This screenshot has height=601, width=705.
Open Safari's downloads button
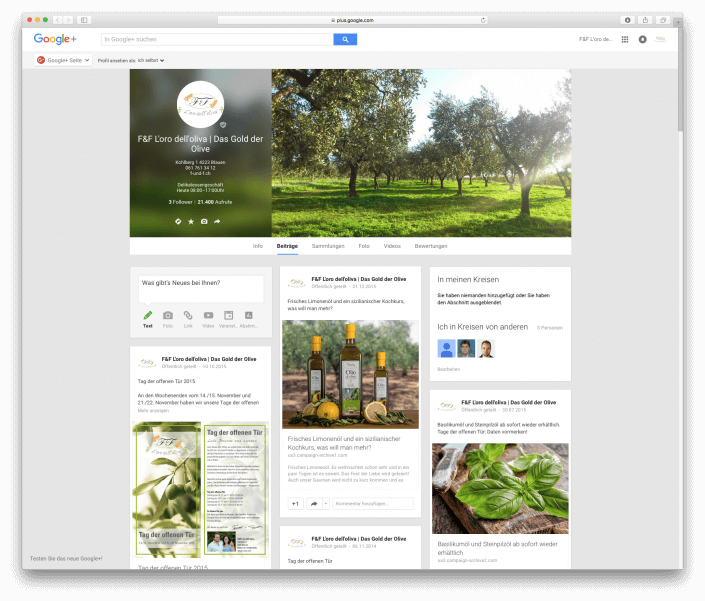pos(628,20)
